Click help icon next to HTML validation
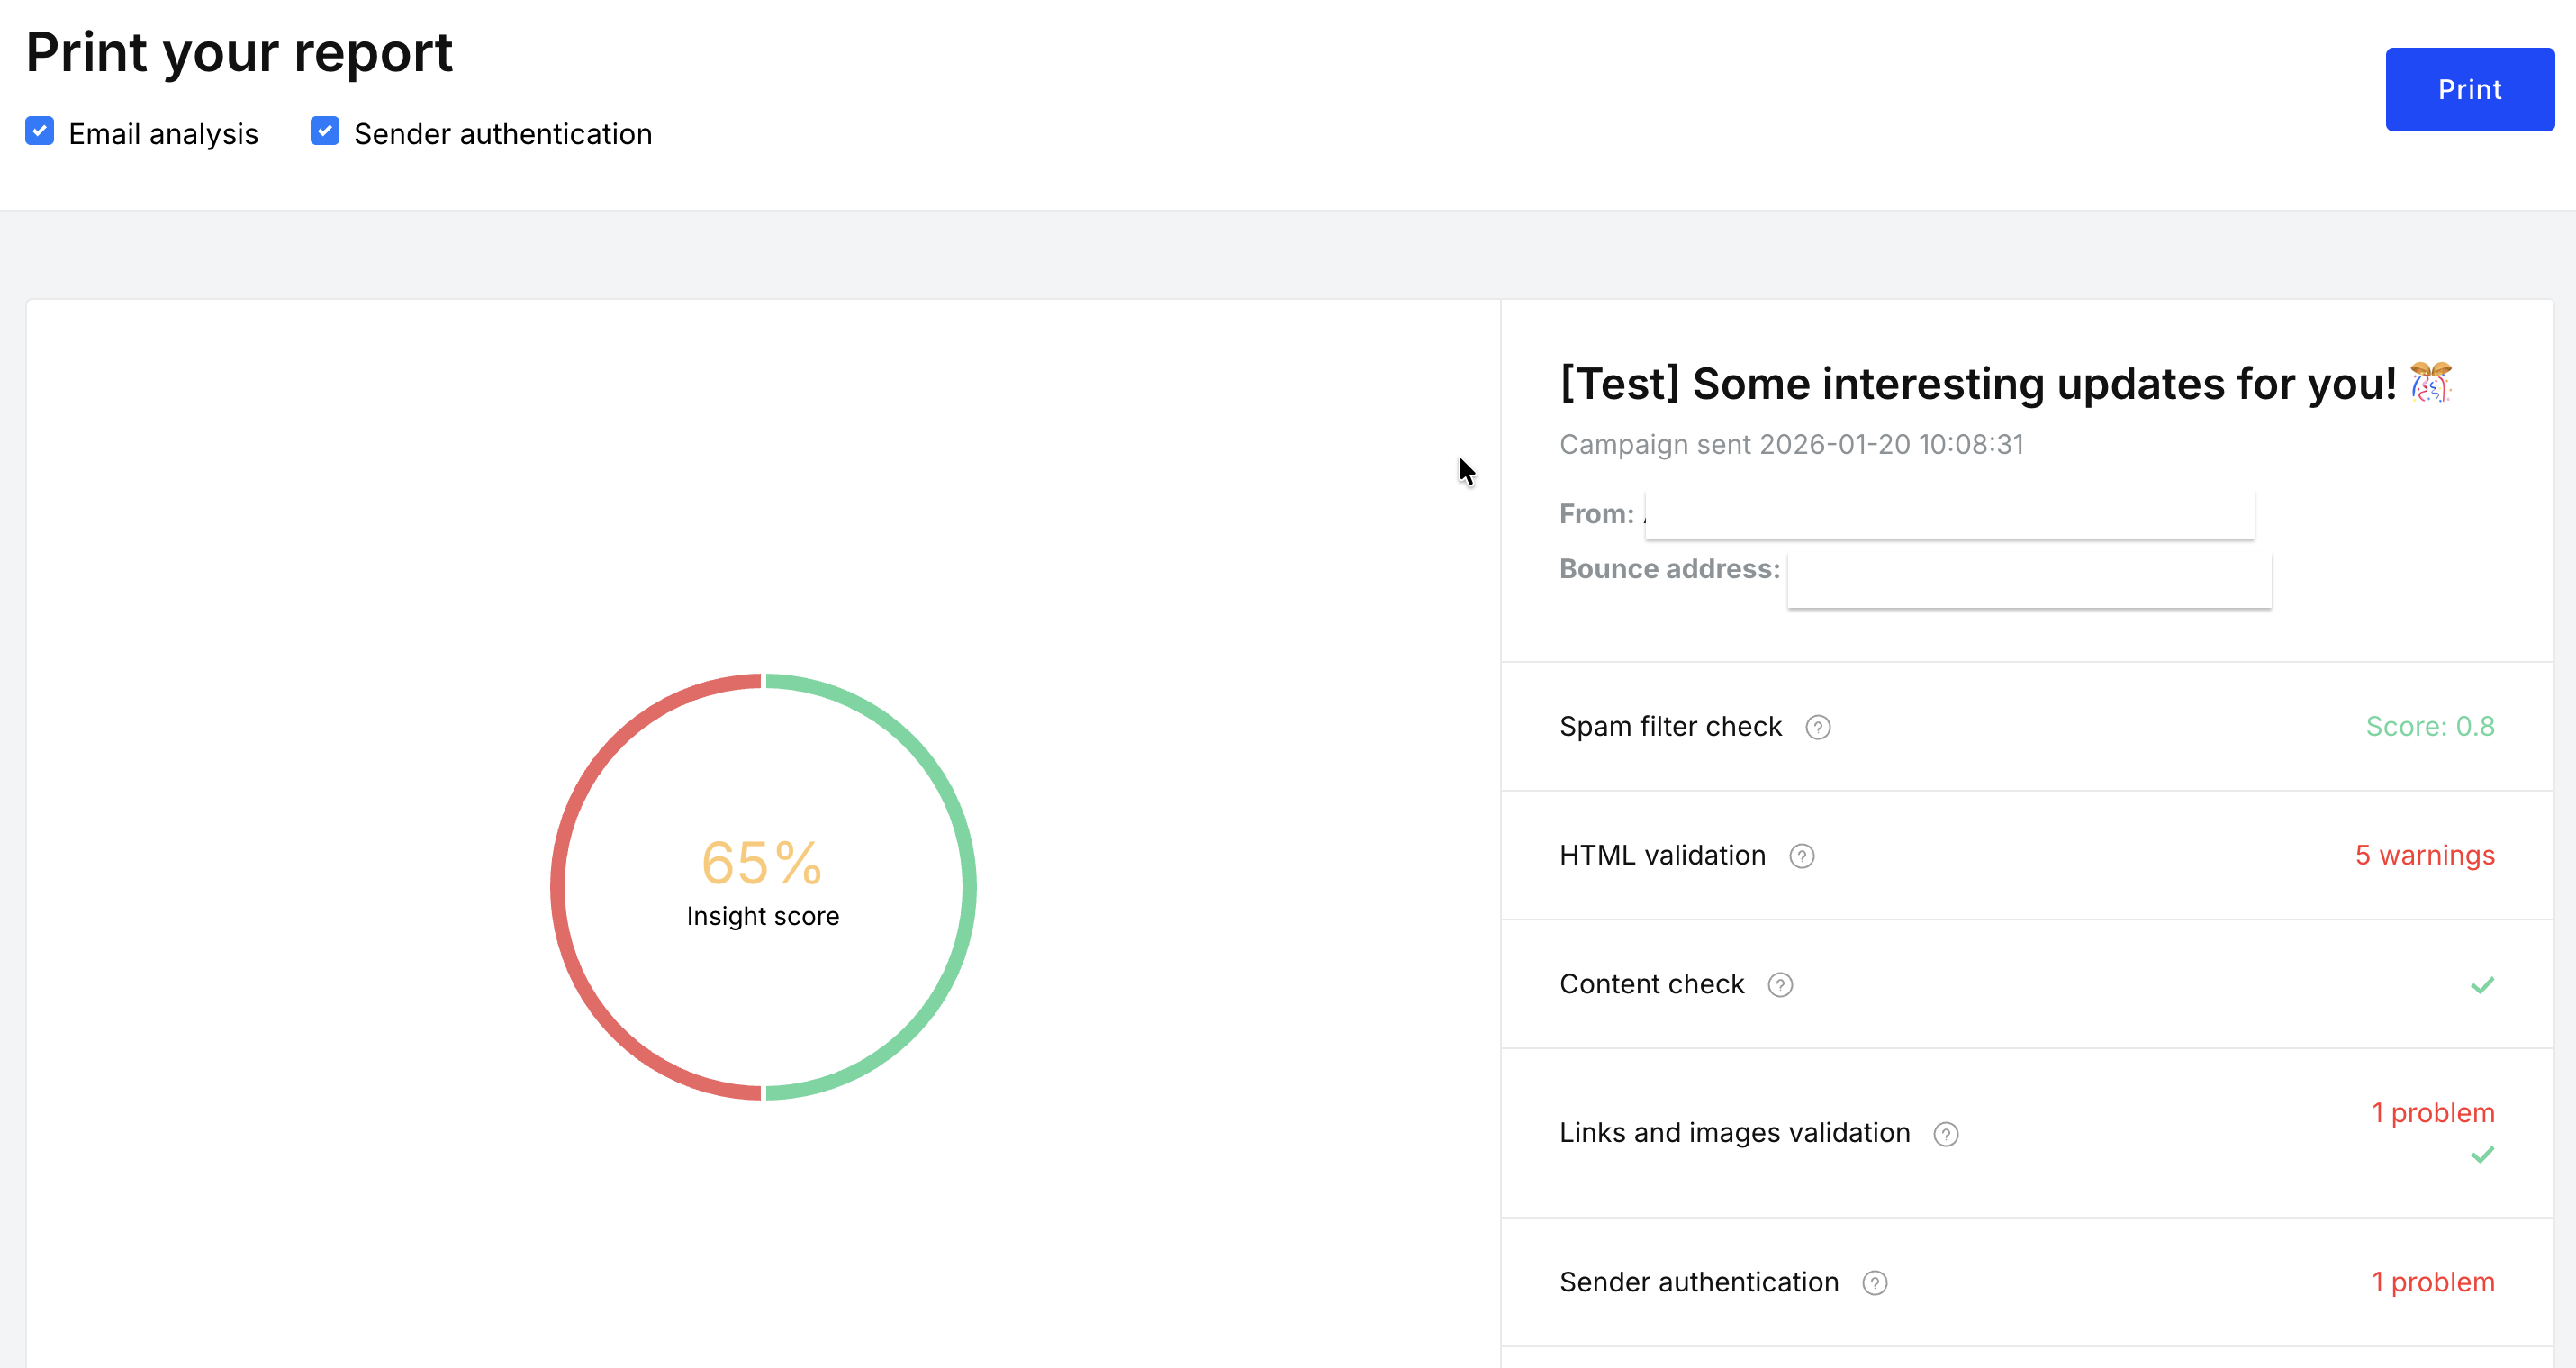The height and width of the screenshot is (1368, 2576). (1801, 856)
